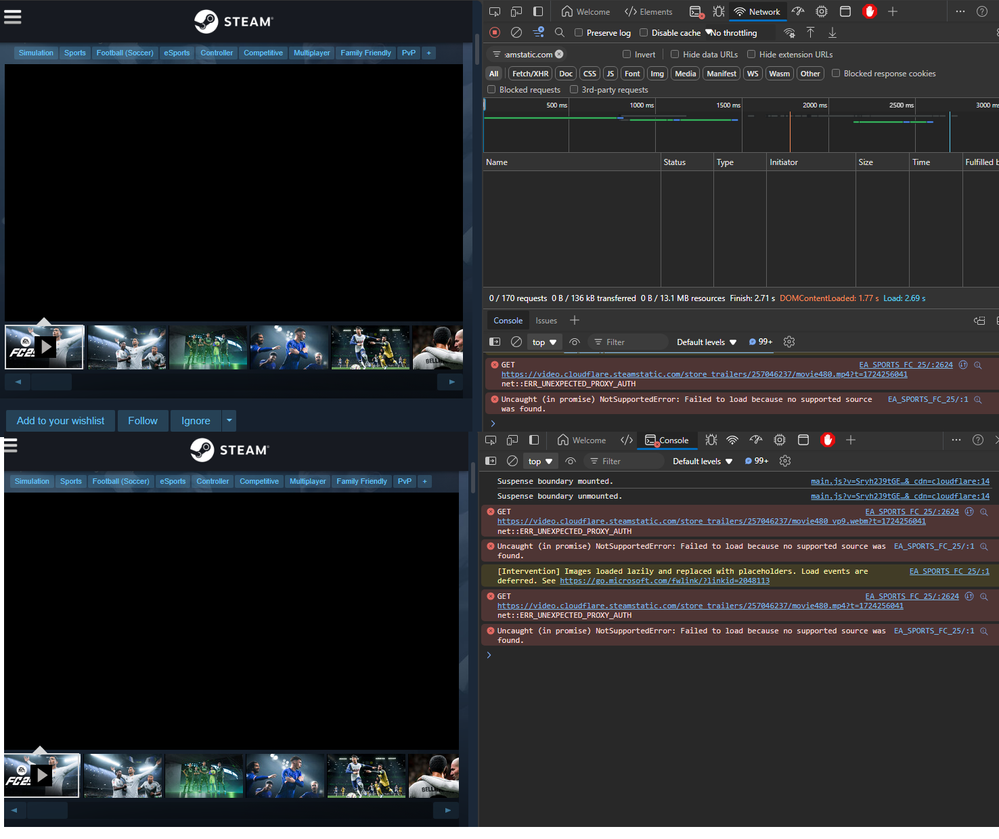Image resolution: width=999 pixels, height=839 pixels.
Task: Click the Follow button
Action: 143,420
